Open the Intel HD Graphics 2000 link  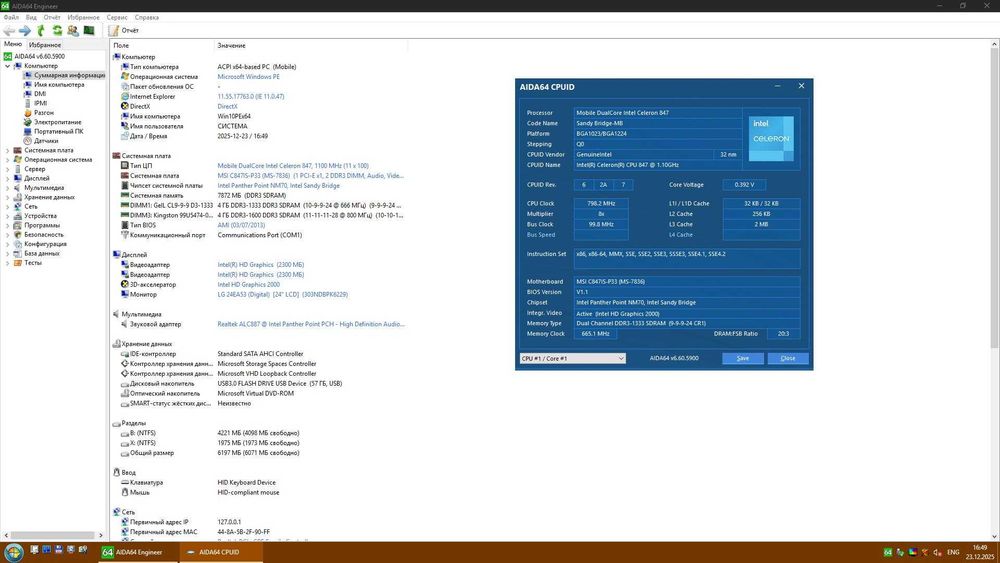coord(248,284)
